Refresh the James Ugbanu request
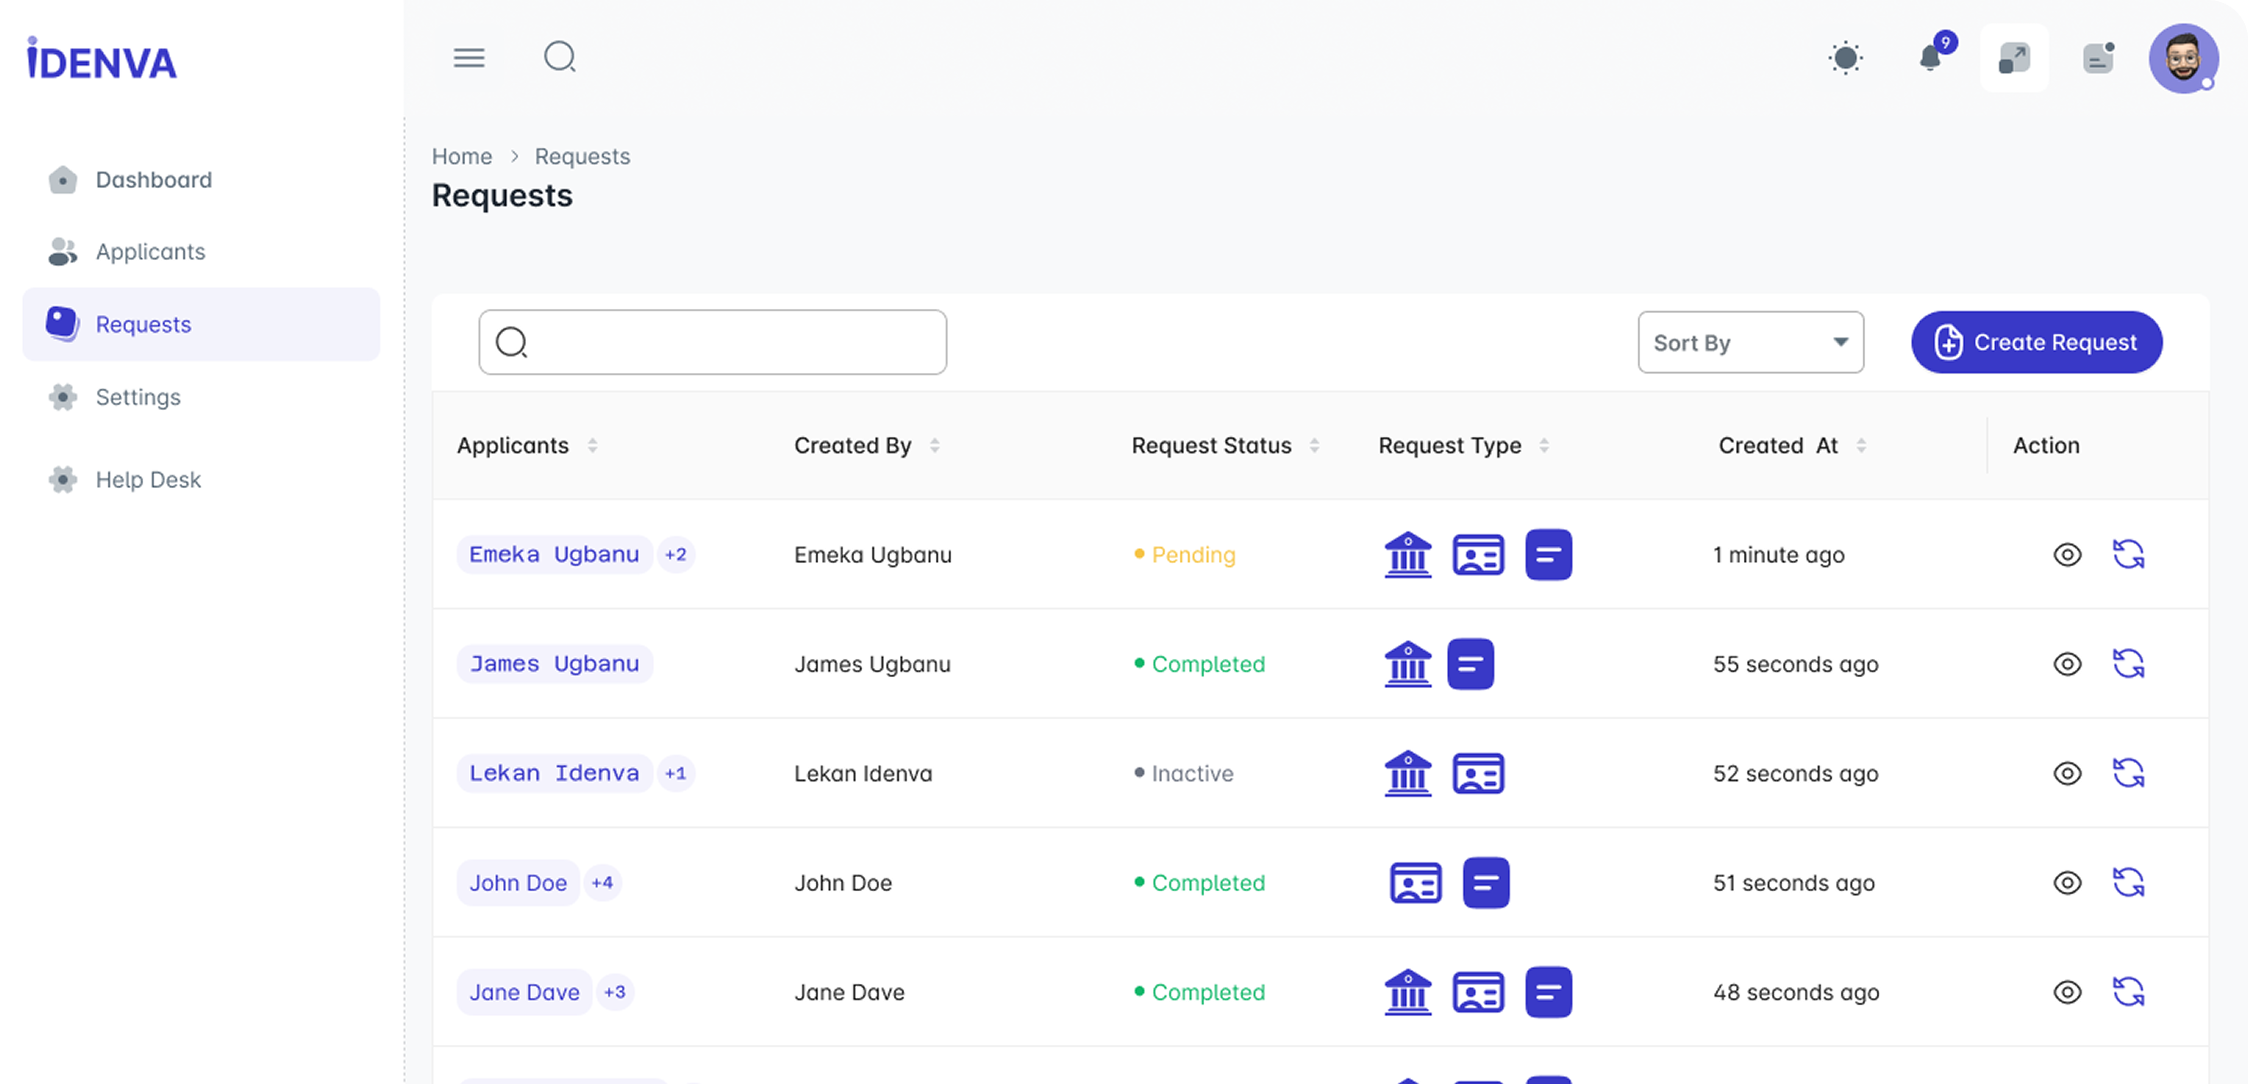 tap(2128, 664)
